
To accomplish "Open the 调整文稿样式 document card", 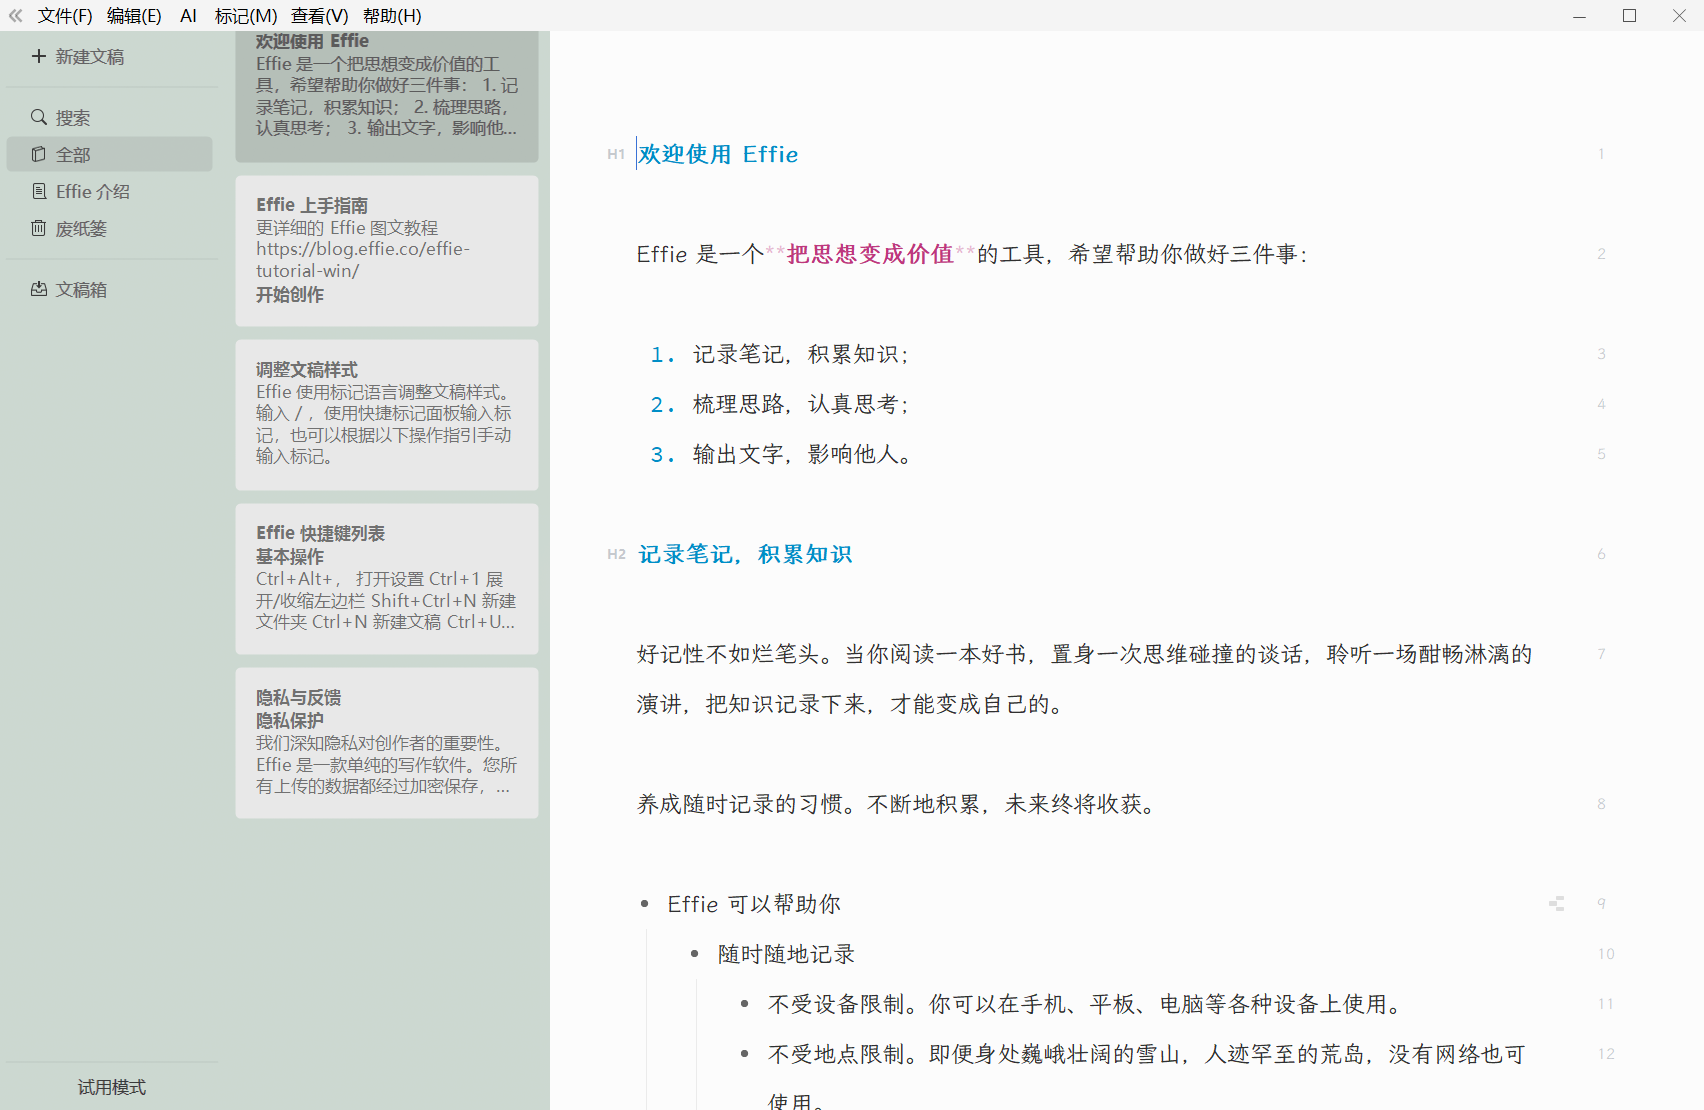I will pos(387,415).
